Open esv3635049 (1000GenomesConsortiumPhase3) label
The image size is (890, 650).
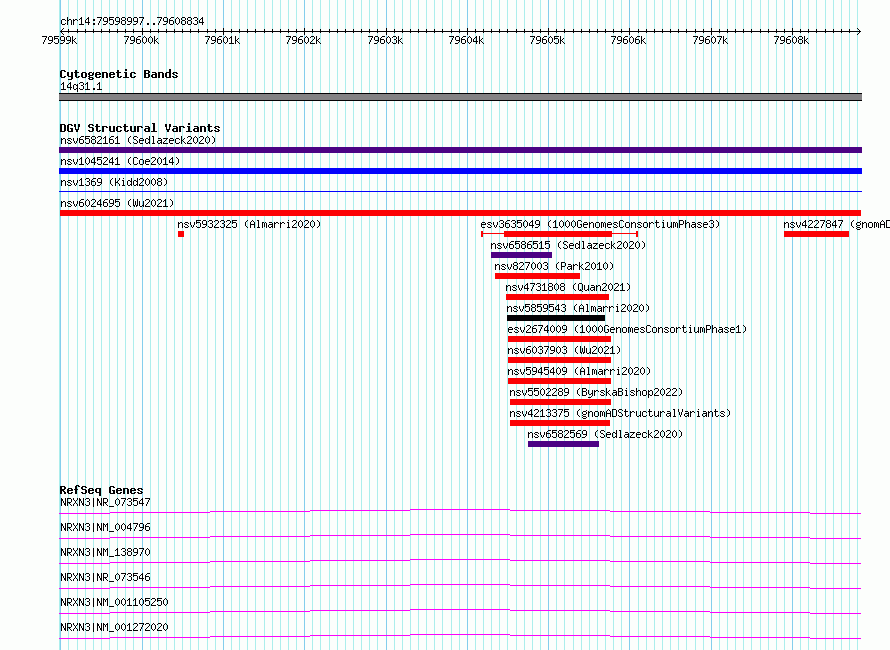(x=600, y=224)
